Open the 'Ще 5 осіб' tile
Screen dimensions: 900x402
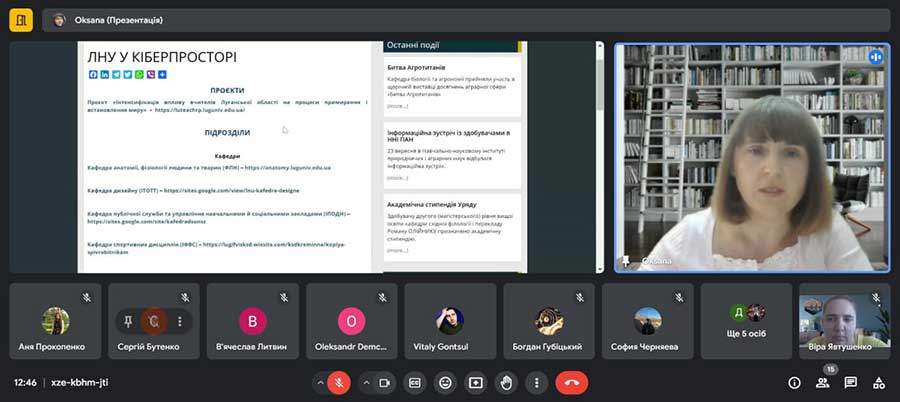coord(746,321)
